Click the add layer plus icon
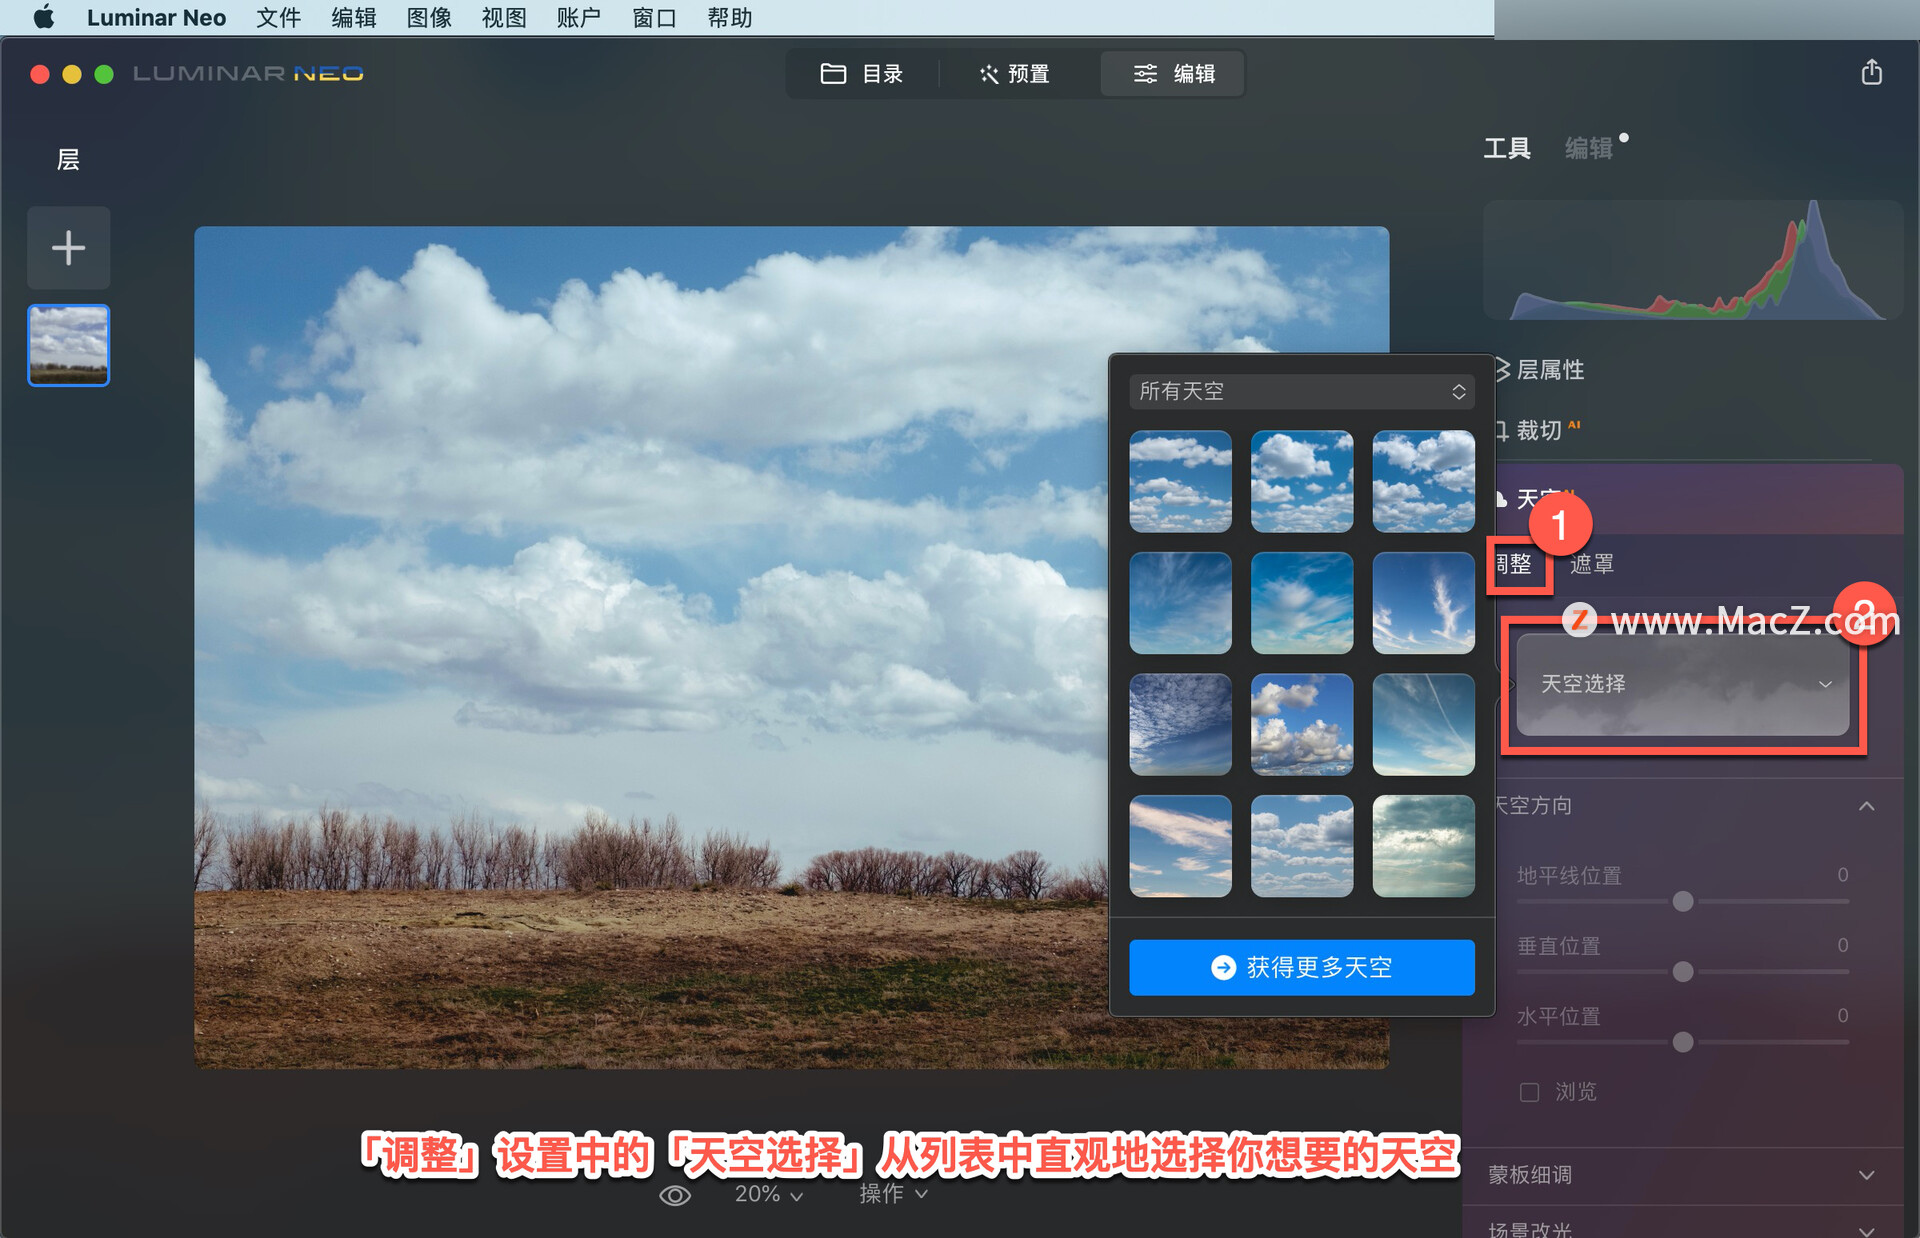Image resolution: width=1920 pixels, height=1238 pixels. (x=69, y=249)
